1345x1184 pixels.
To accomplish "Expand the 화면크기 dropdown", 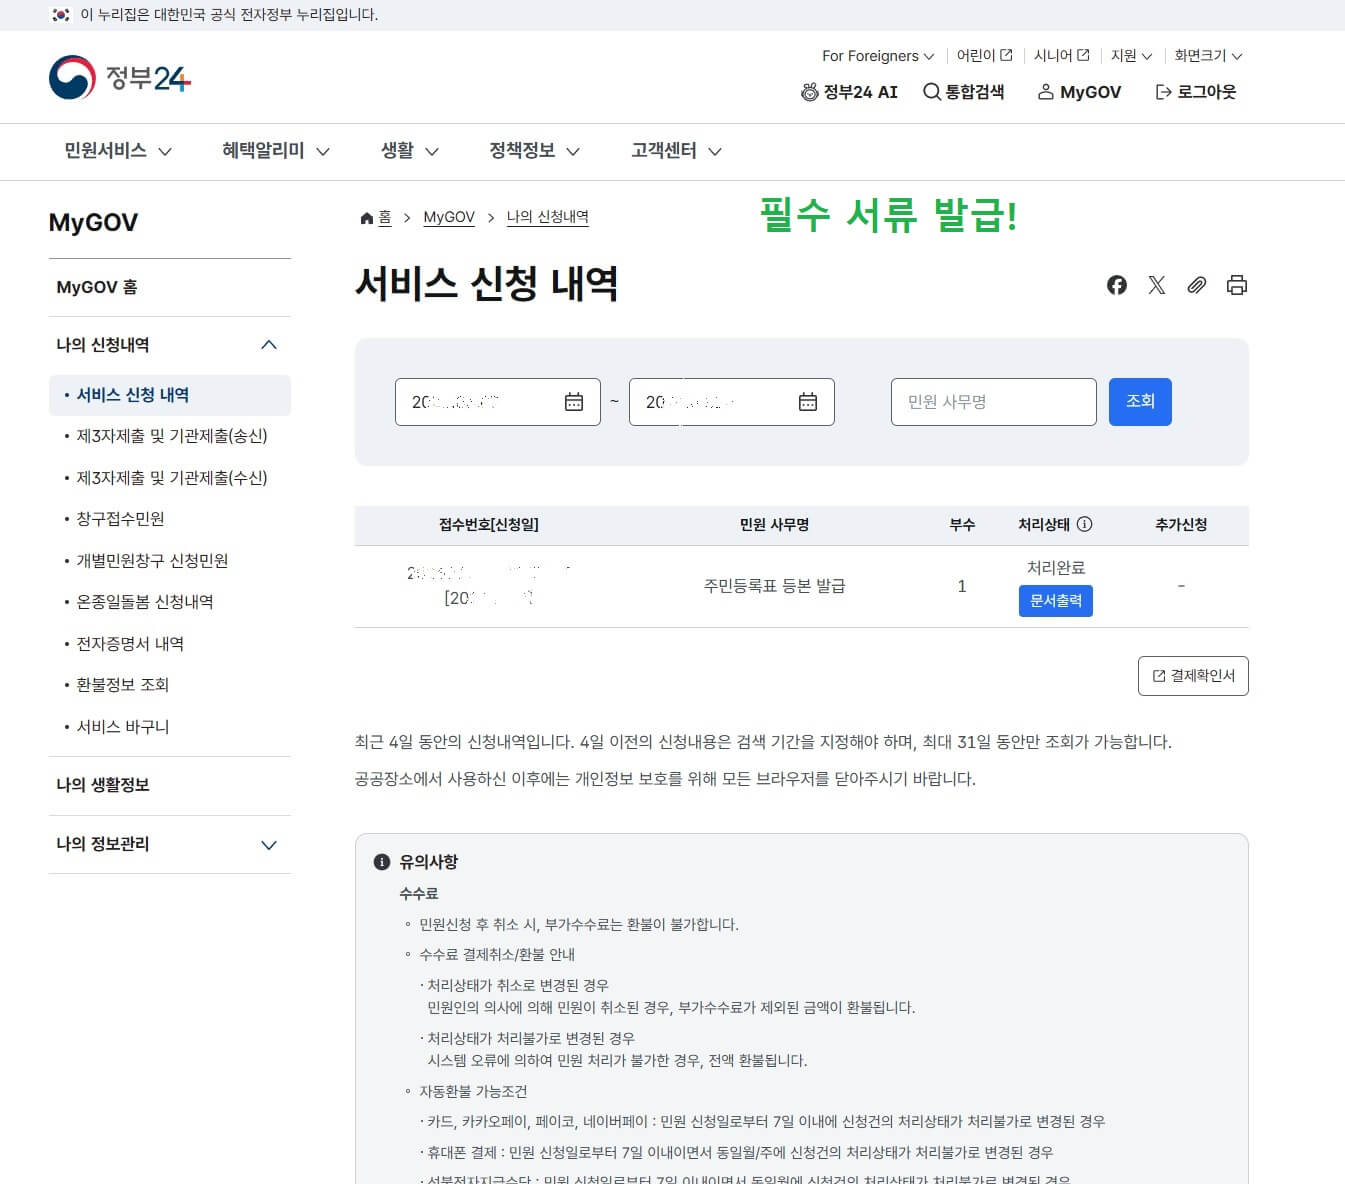I will point(1208,56).
